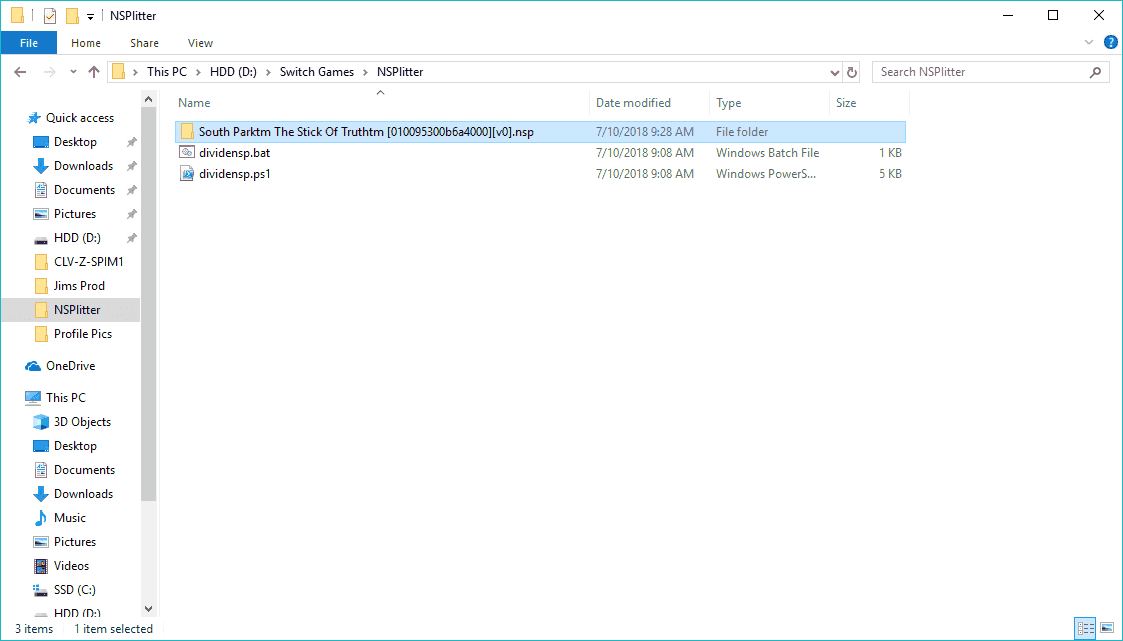This screenshot has height=641, width=1123.
Task: Click NSPlitter breadcrumb in address bar
Action: [400, 72]
